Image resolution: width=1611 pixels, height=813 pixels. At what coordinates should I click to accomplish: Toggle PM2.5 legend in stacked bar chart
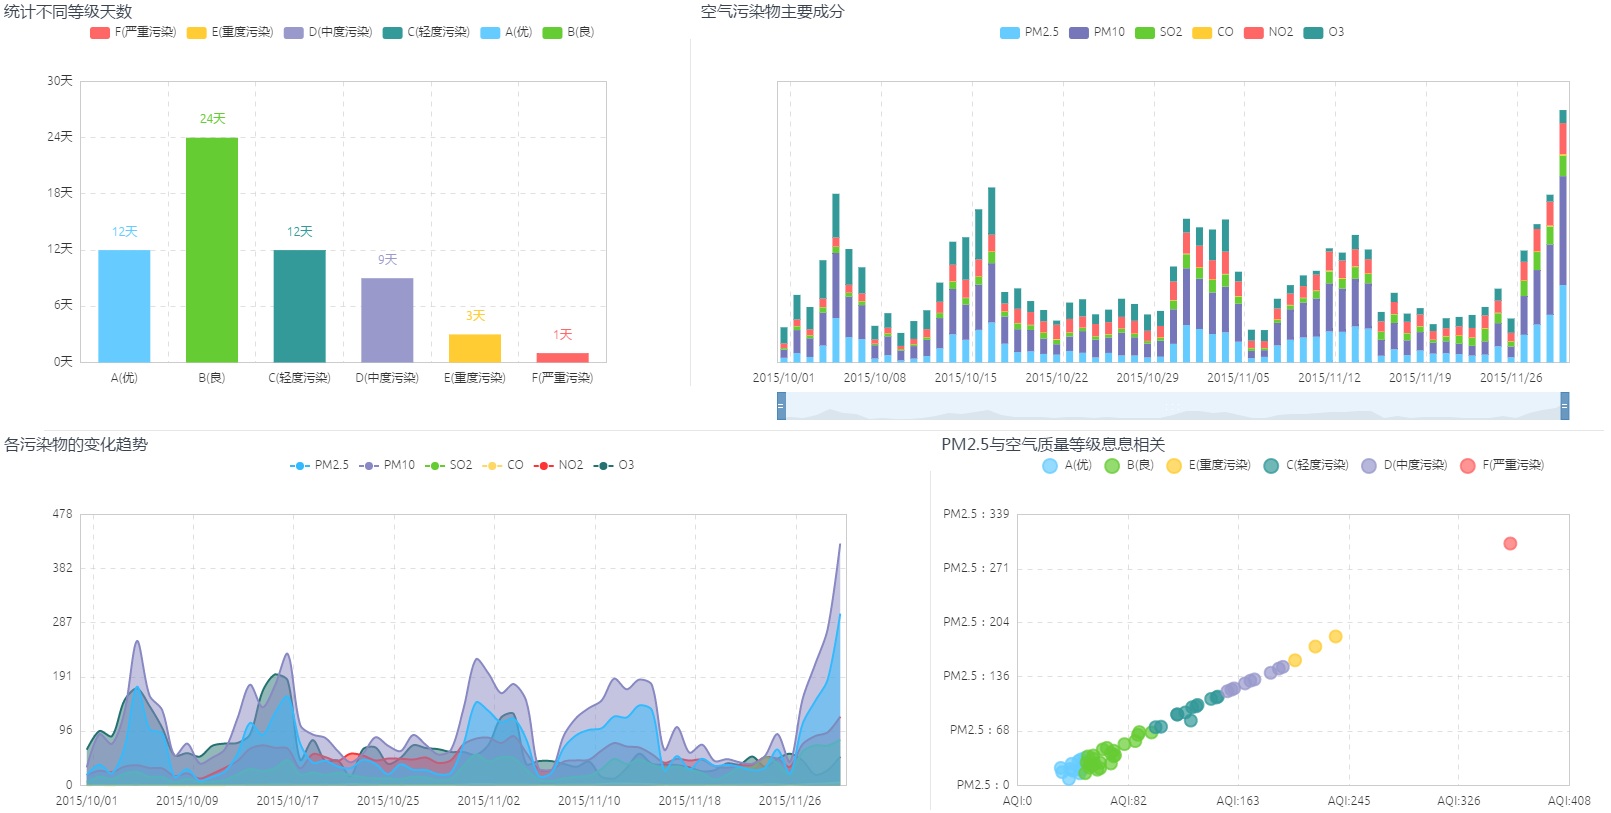pyautogui.click(x=1029, y=32)
